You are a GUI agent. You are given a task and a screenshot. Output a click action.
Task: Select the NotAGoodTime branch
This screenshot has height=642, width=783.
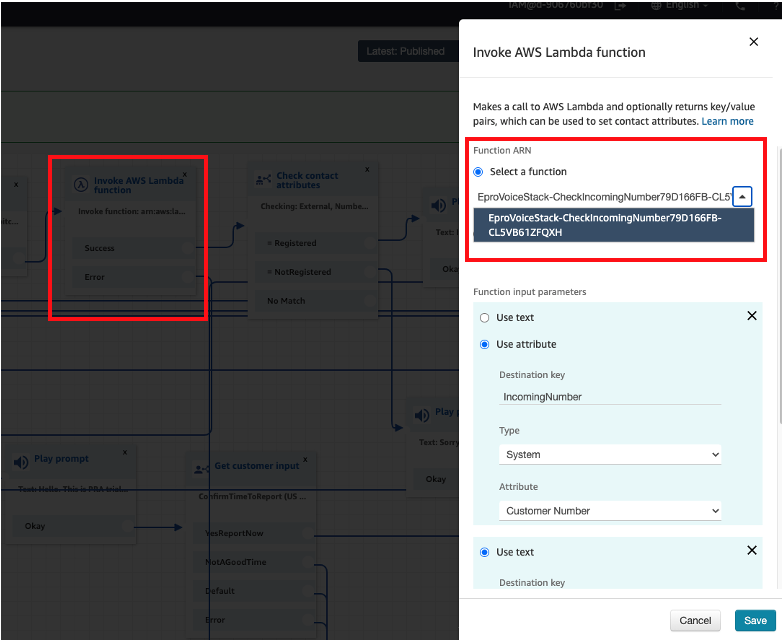tap(254, 563)
